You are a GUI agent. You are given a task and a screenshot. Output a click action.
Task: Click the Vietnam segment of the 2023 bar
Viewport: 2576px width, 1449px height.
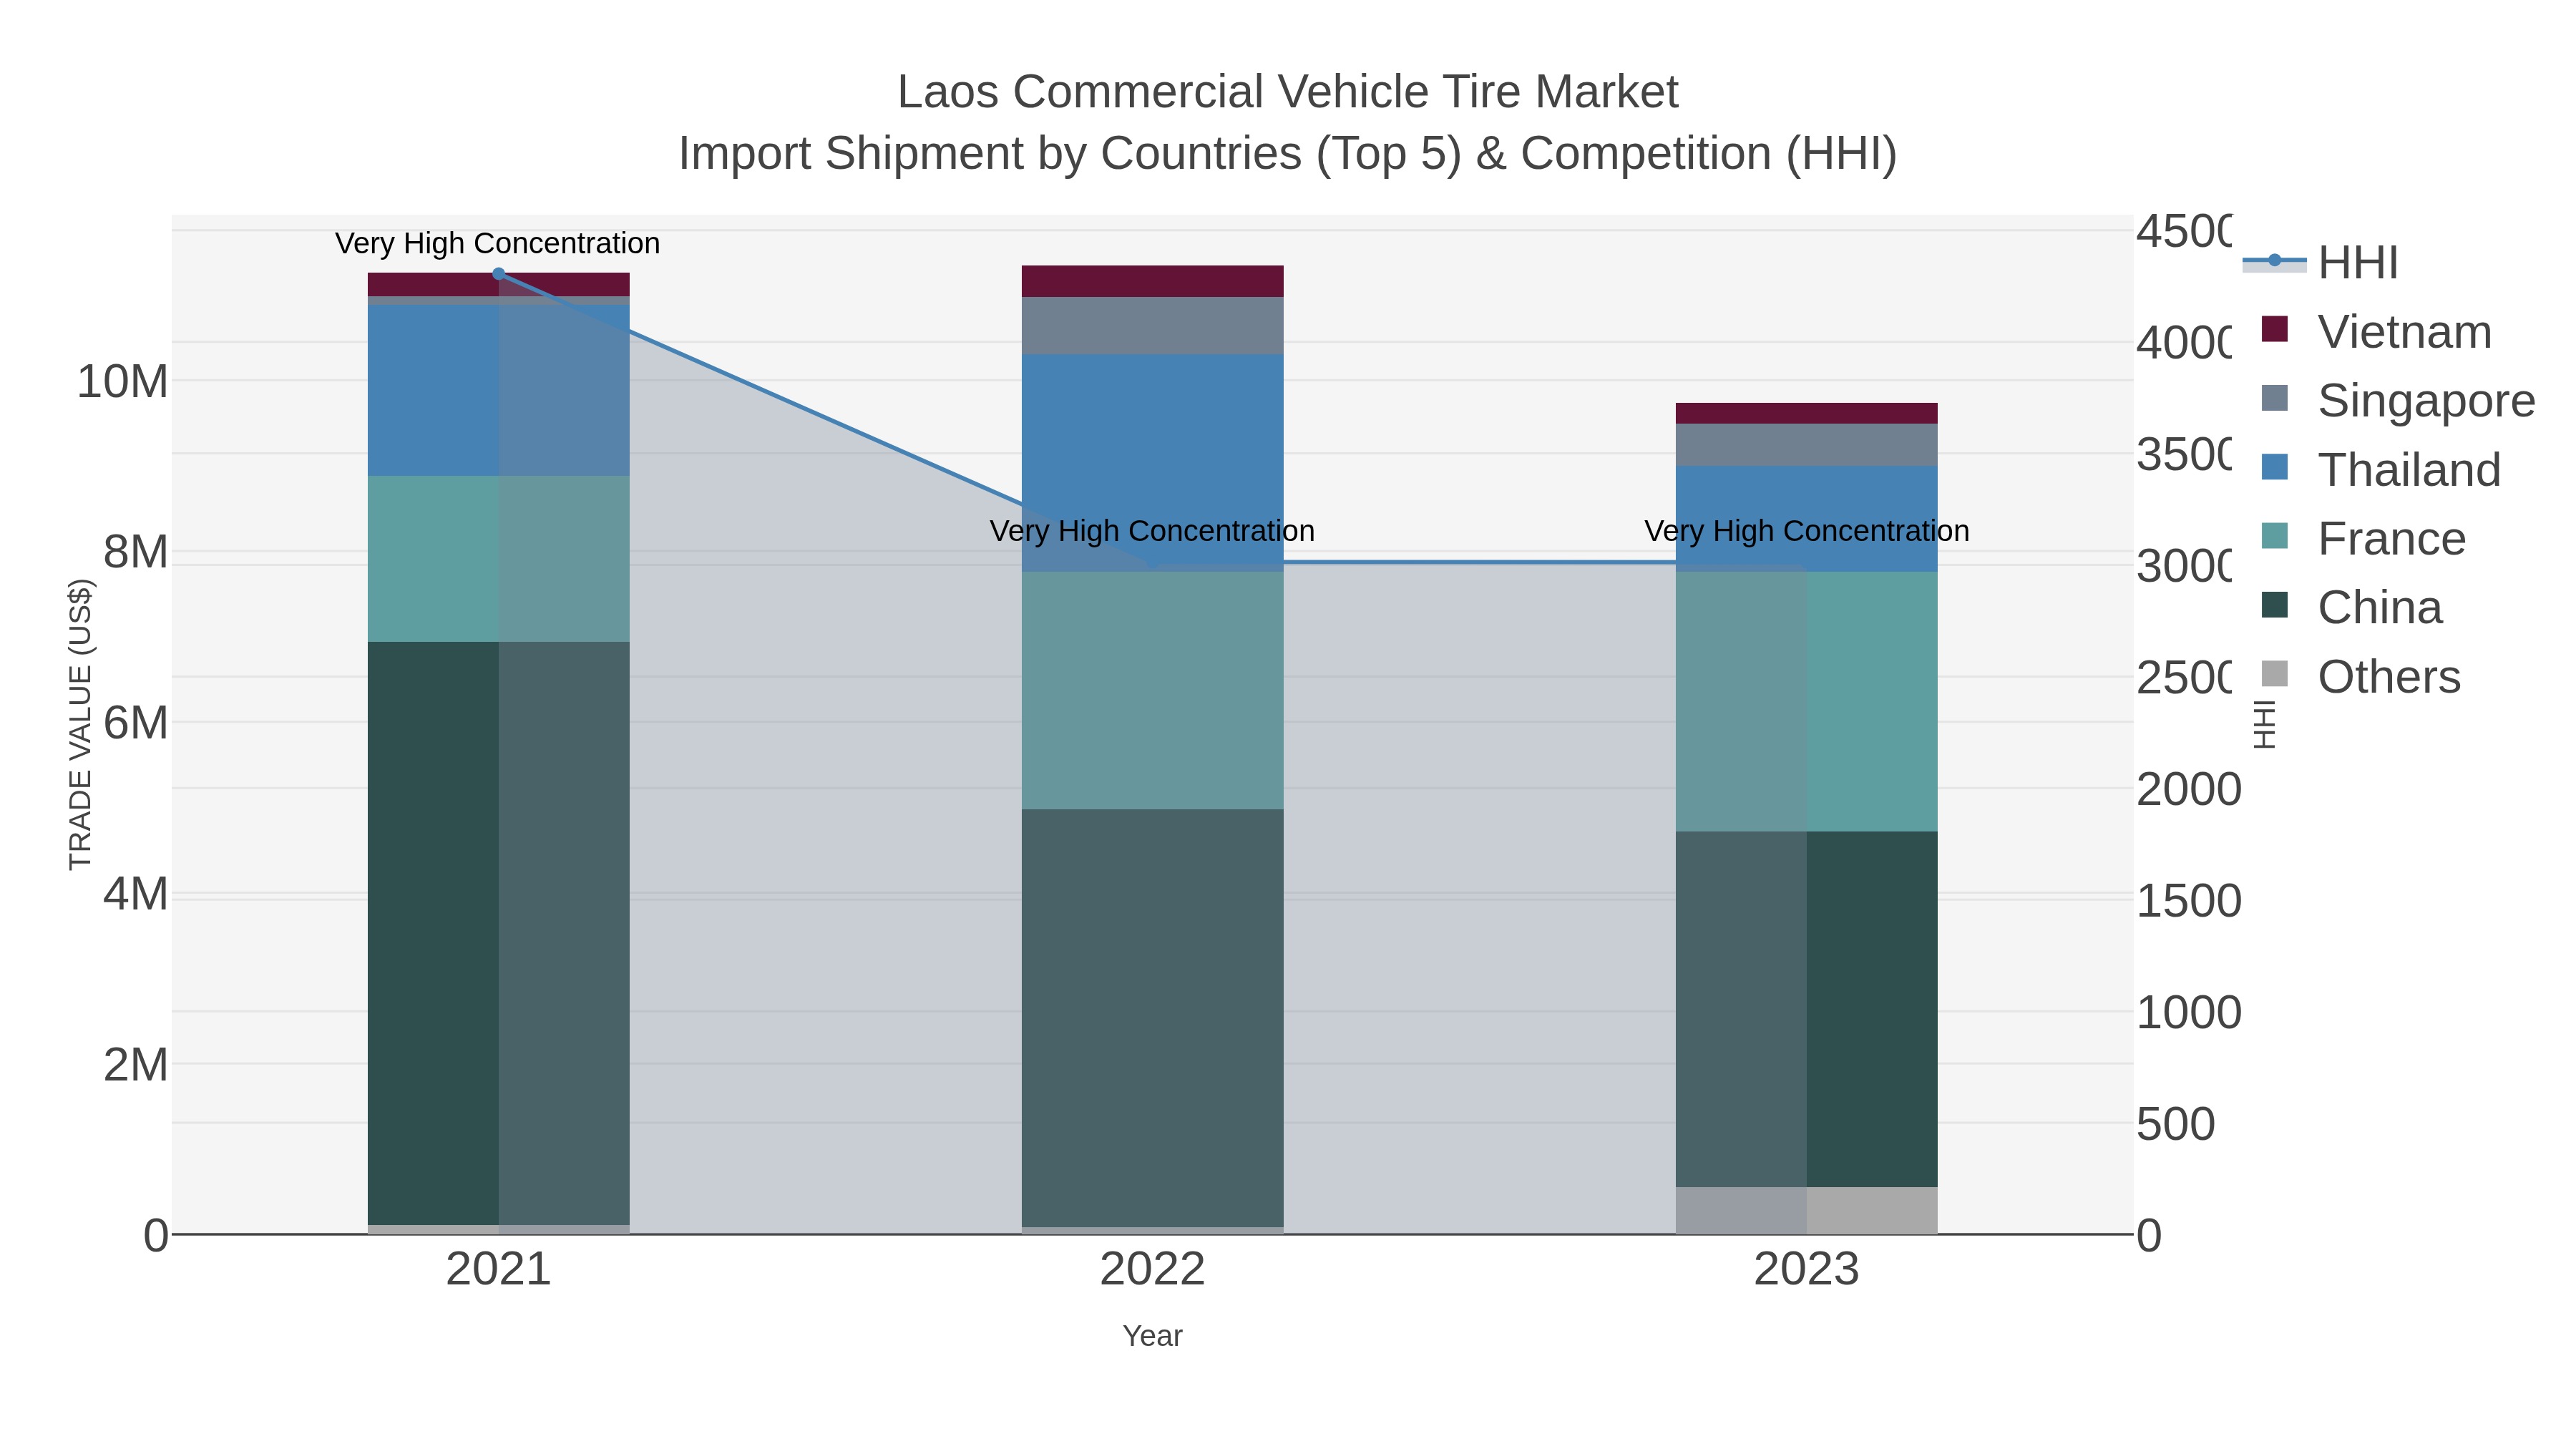(x=1806, y=413)
